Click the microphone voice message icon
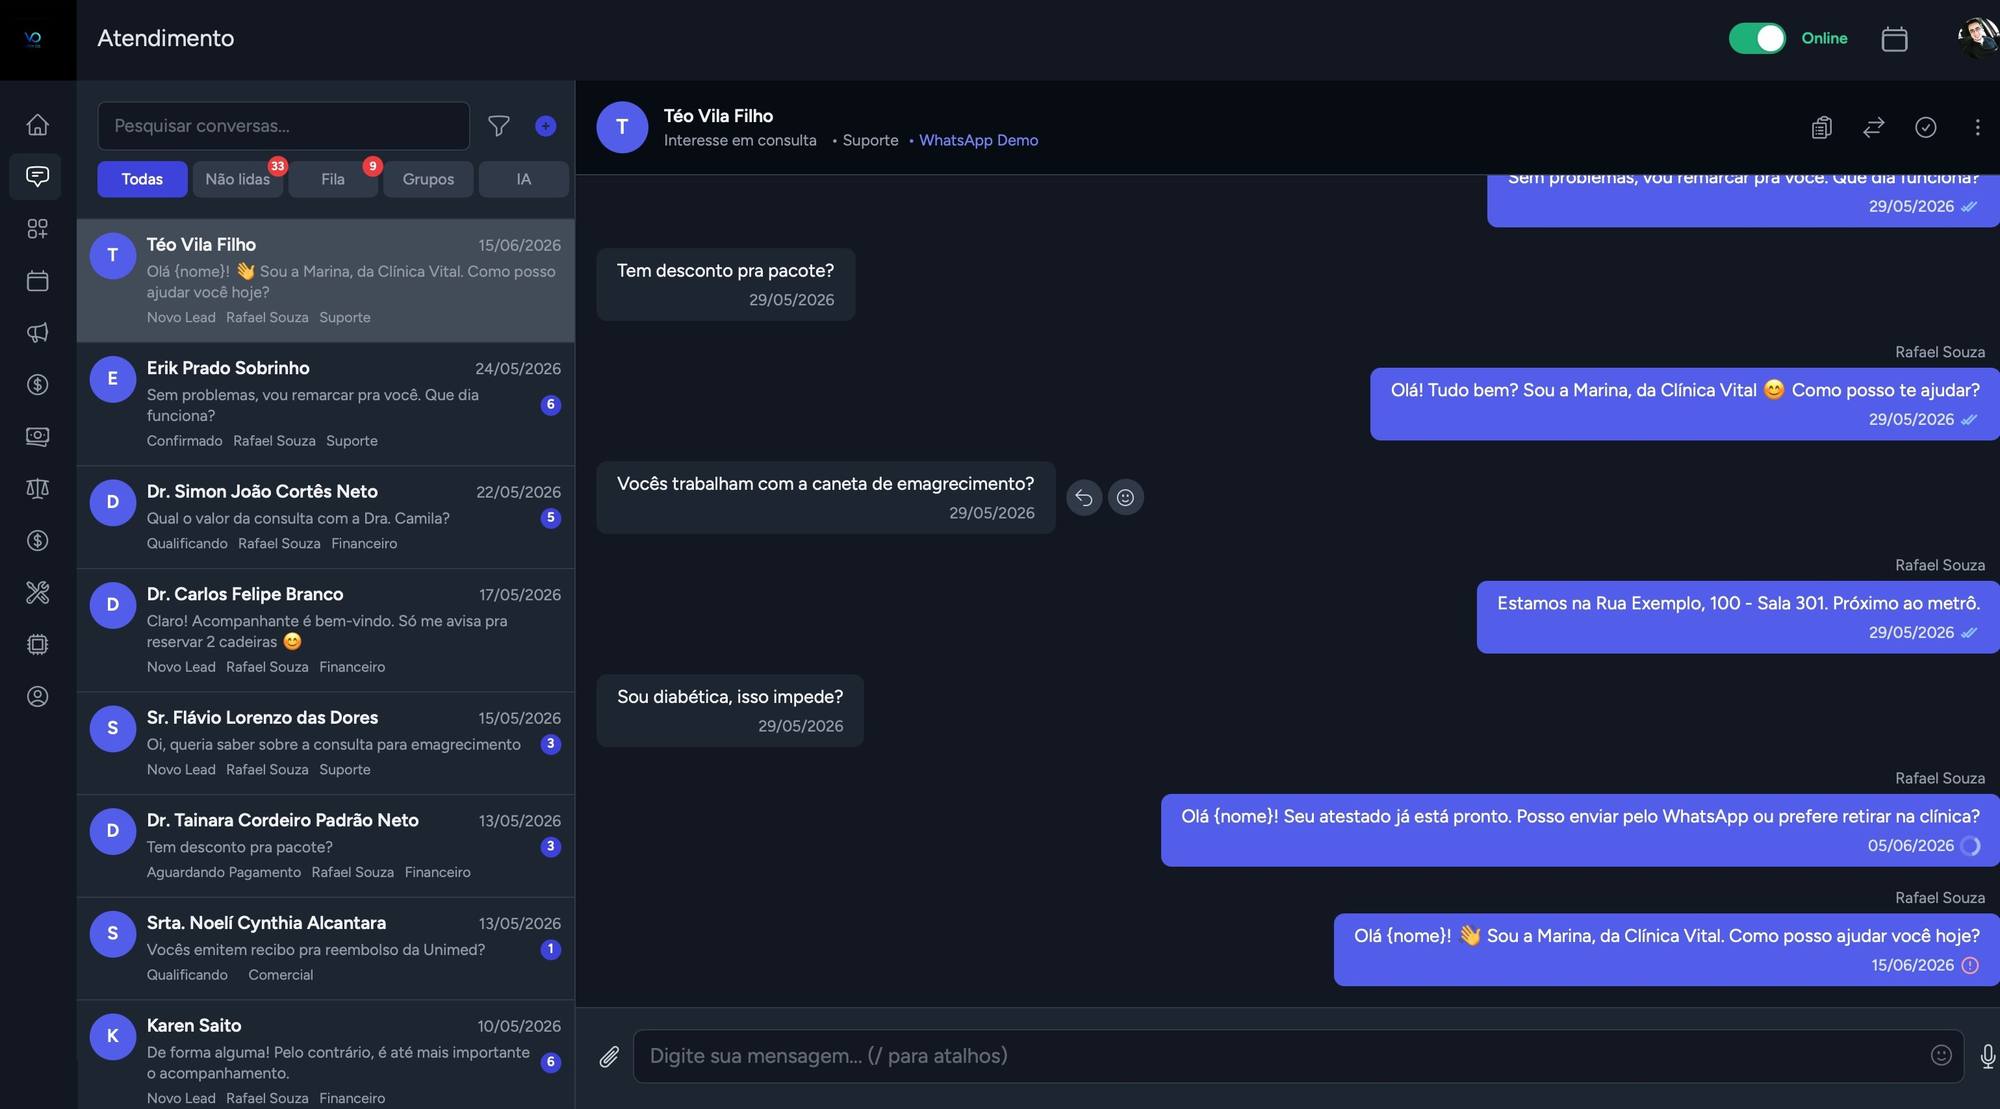Viewport: 2000px width, 1109px height. [1987, 1057]
